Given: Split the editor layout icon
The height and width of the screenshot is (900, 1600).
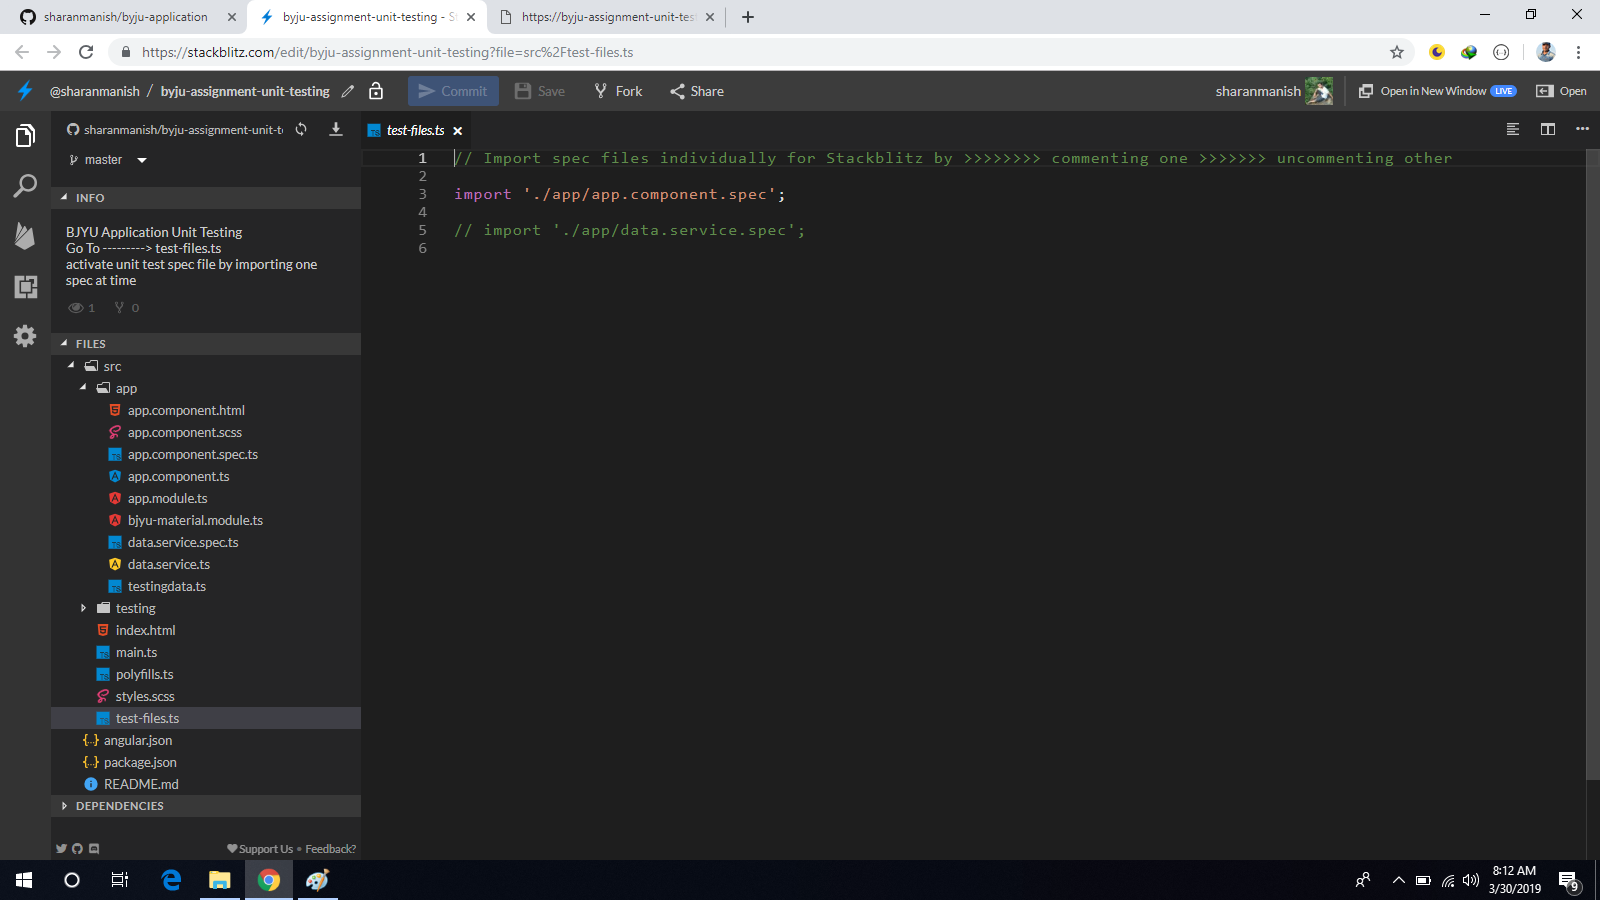Looking at the screenshot, I should pos(1548,129).
